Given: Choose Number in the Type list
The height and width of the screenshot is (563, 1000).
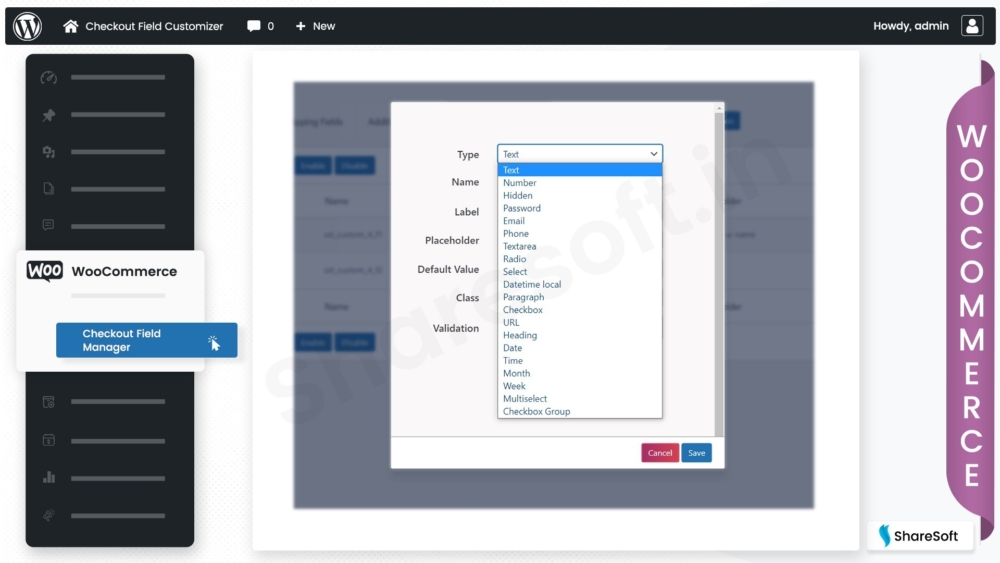Looking at the screenshot, I should (x=580, y=182).
